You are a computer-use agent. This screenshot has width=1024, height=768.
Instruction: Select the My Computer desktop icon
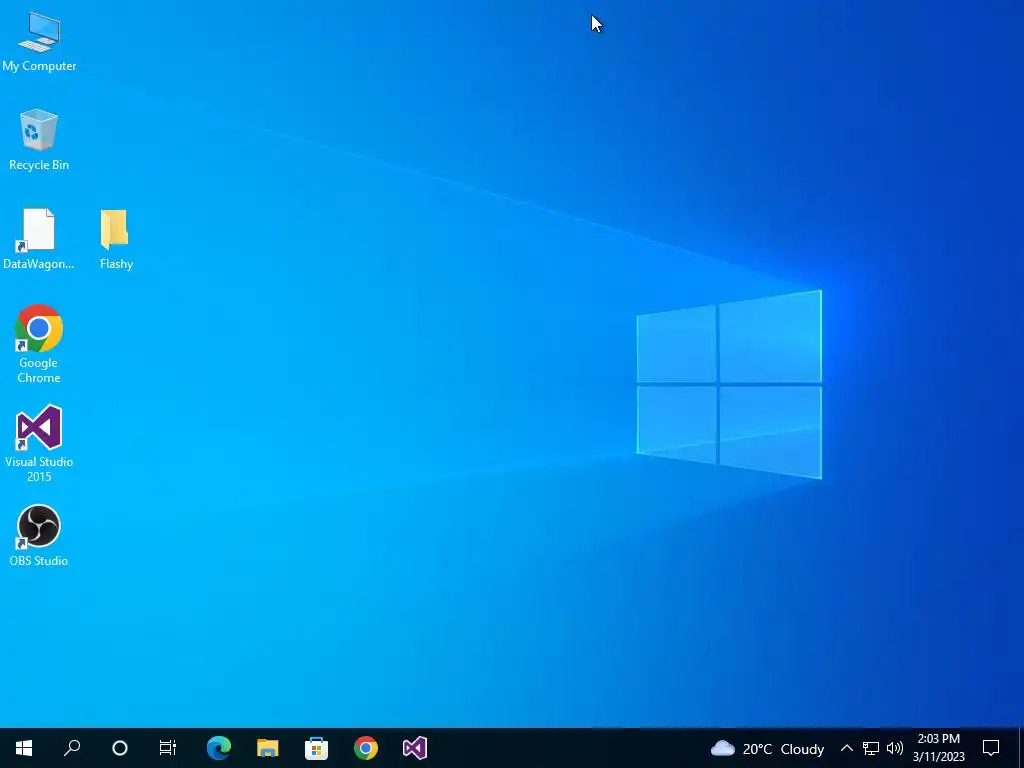[39, 40]
